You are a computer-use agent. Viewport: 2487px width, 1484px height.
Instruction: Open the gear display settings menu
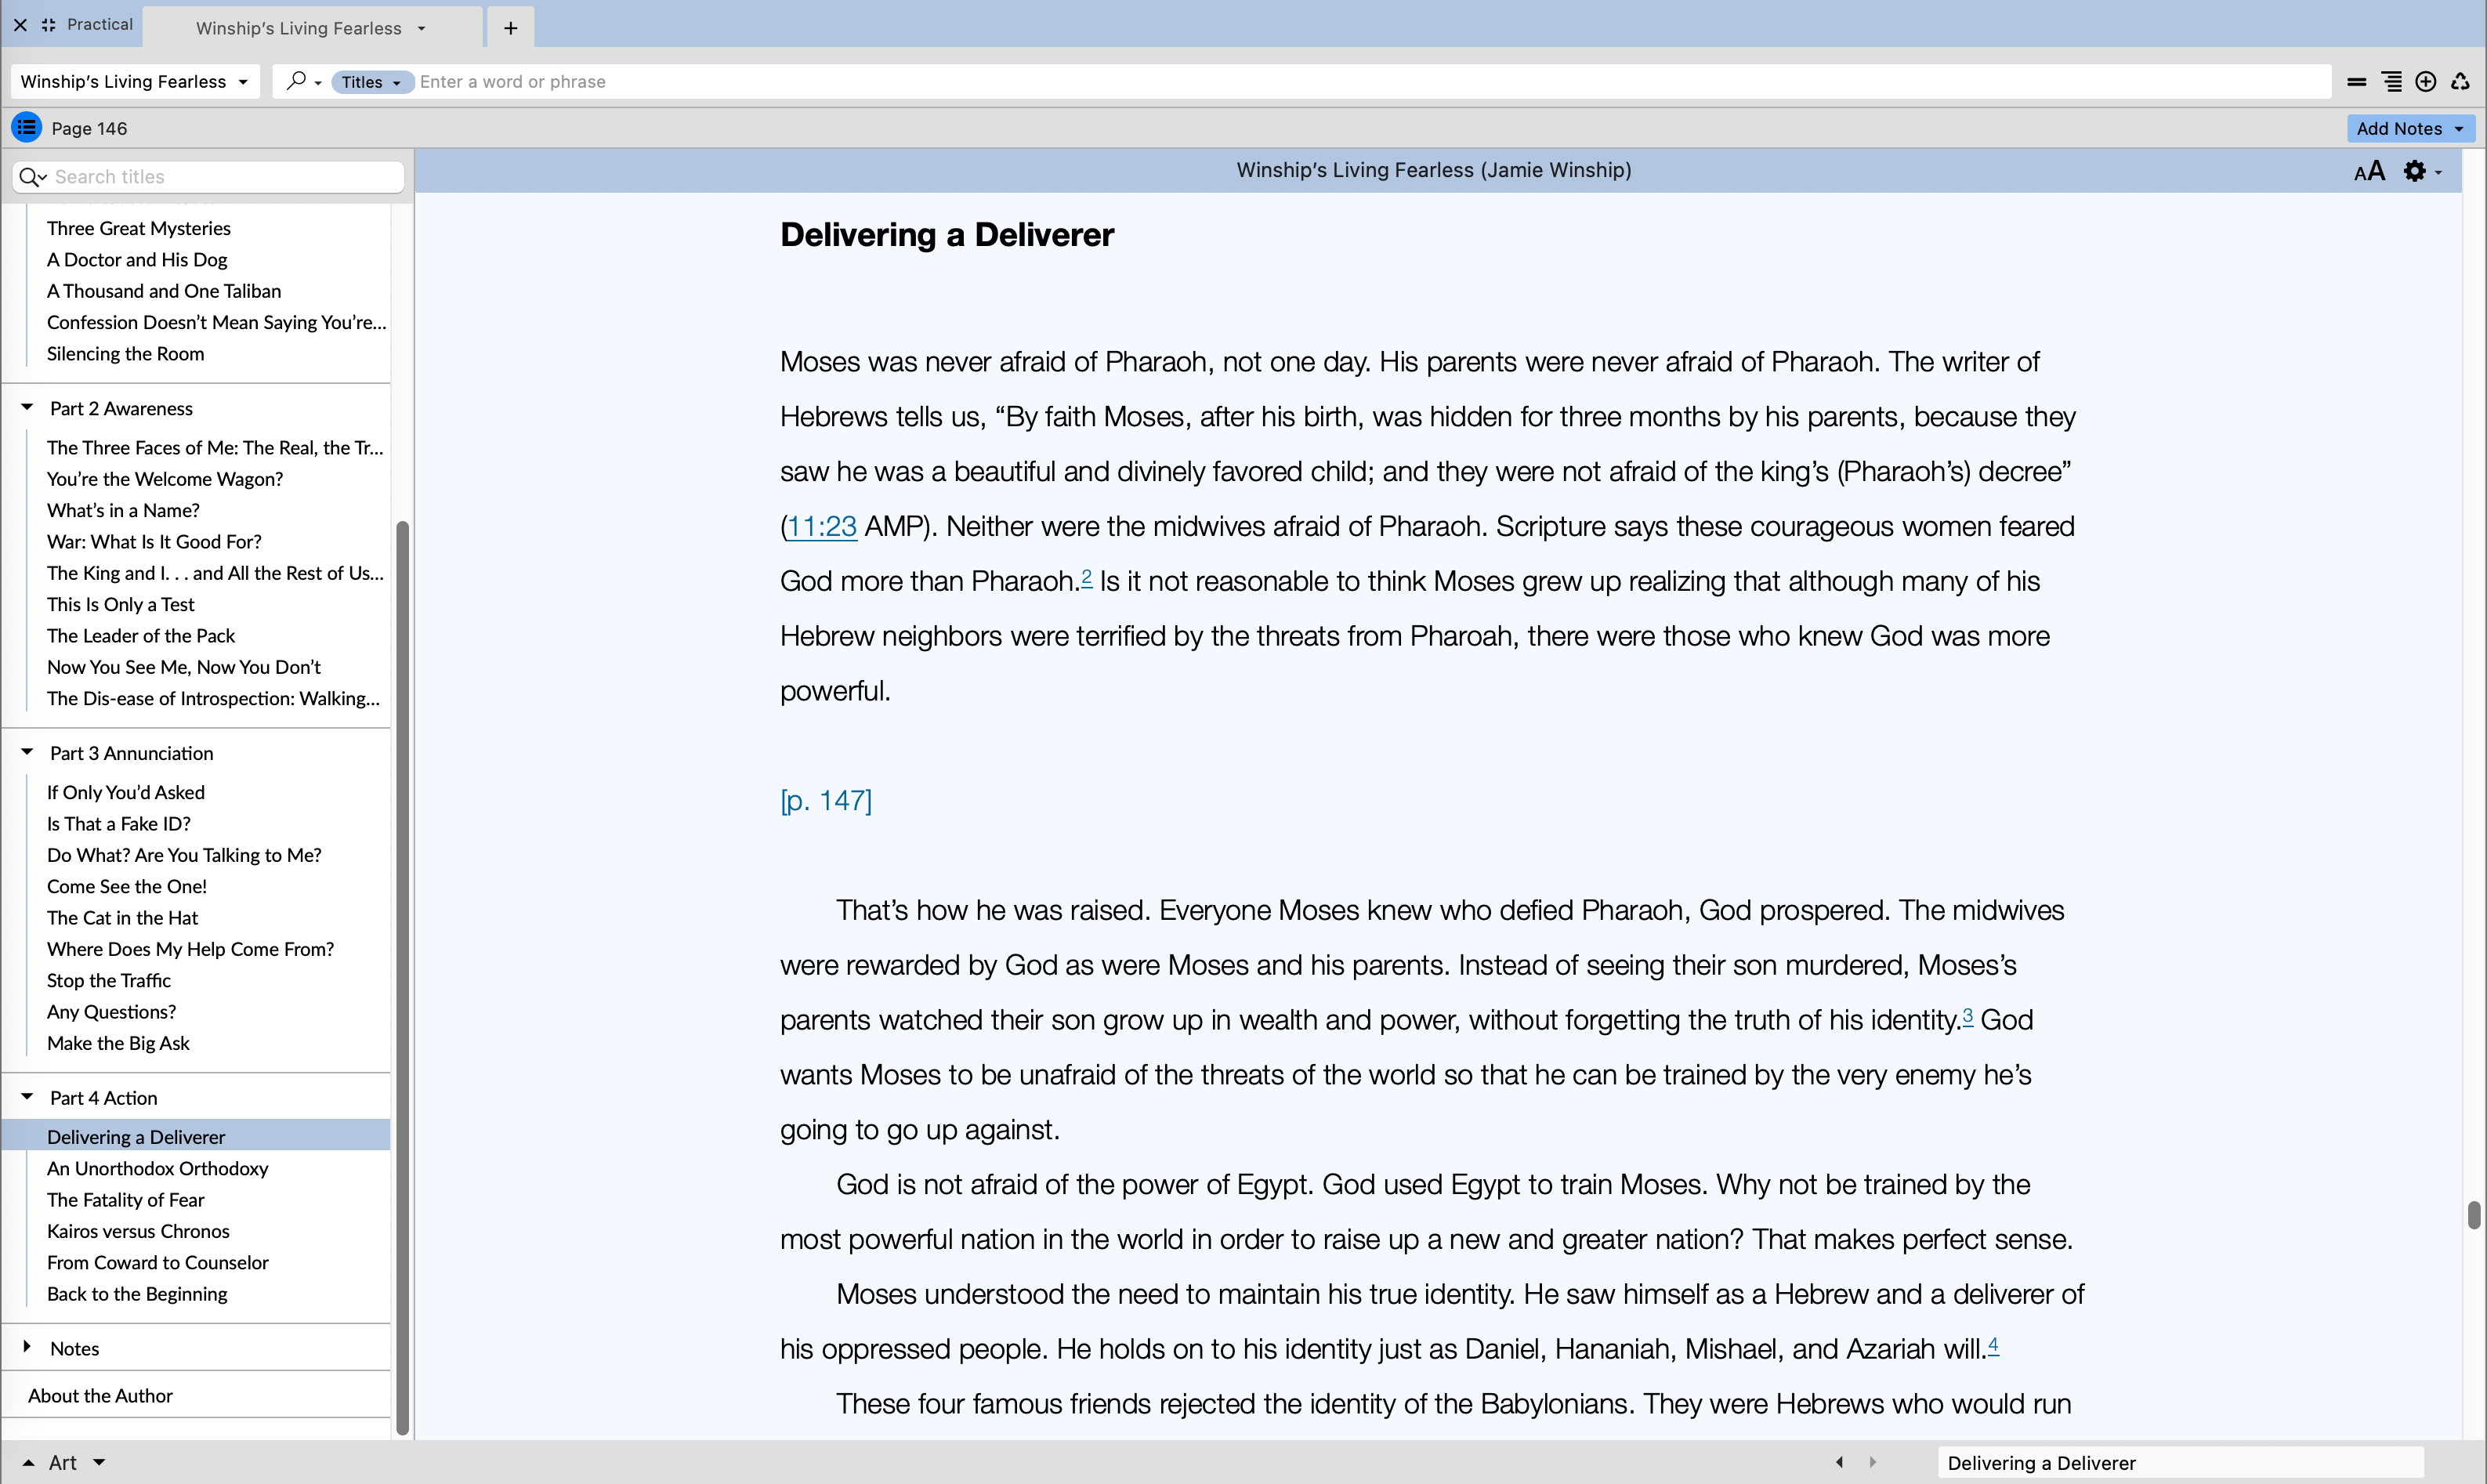pyautogui.click(x=2422, y=171)
